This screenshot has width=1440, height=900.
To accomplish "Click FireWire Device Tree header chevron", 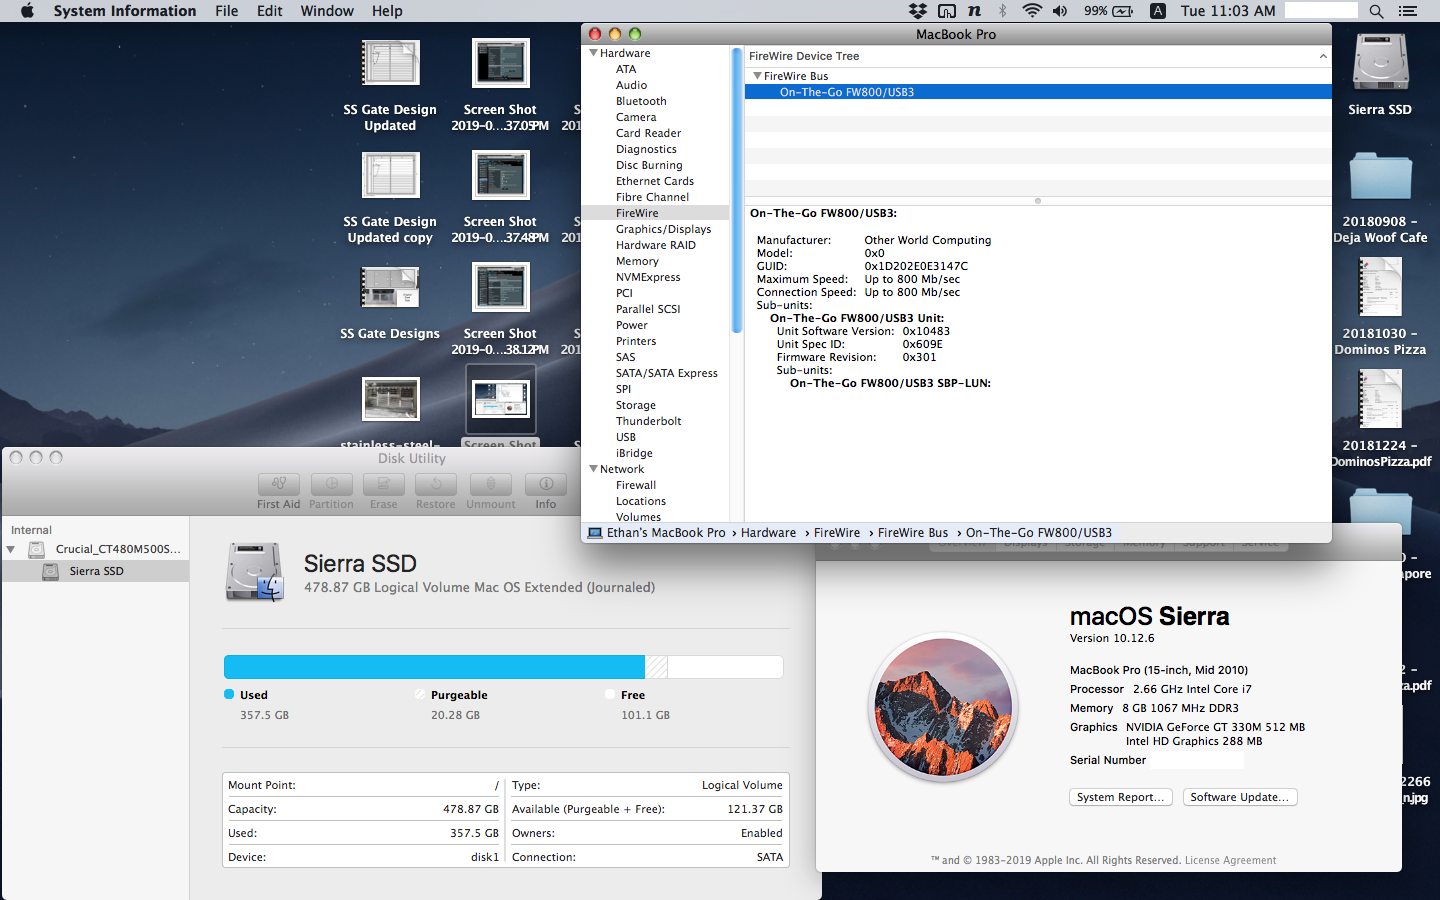I will (x=1323, y=56).
